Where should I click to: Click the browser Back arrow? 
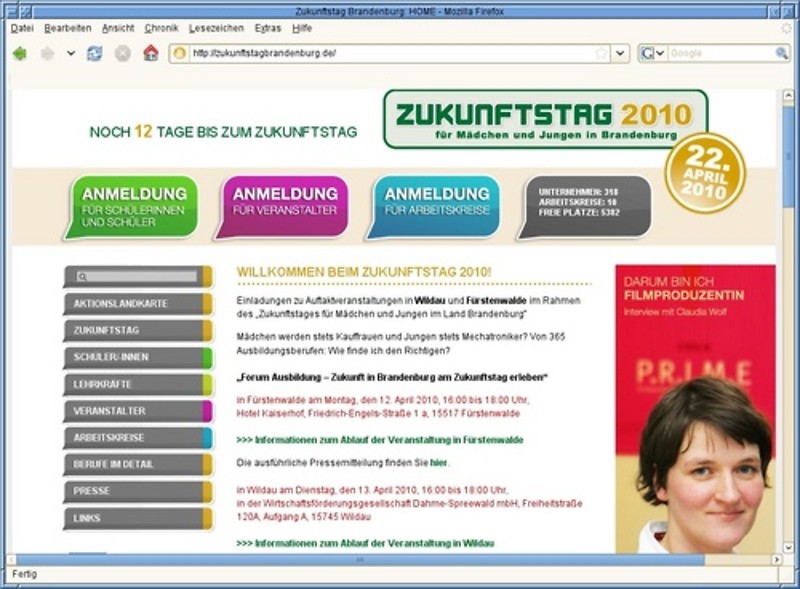tap(19, 54)
